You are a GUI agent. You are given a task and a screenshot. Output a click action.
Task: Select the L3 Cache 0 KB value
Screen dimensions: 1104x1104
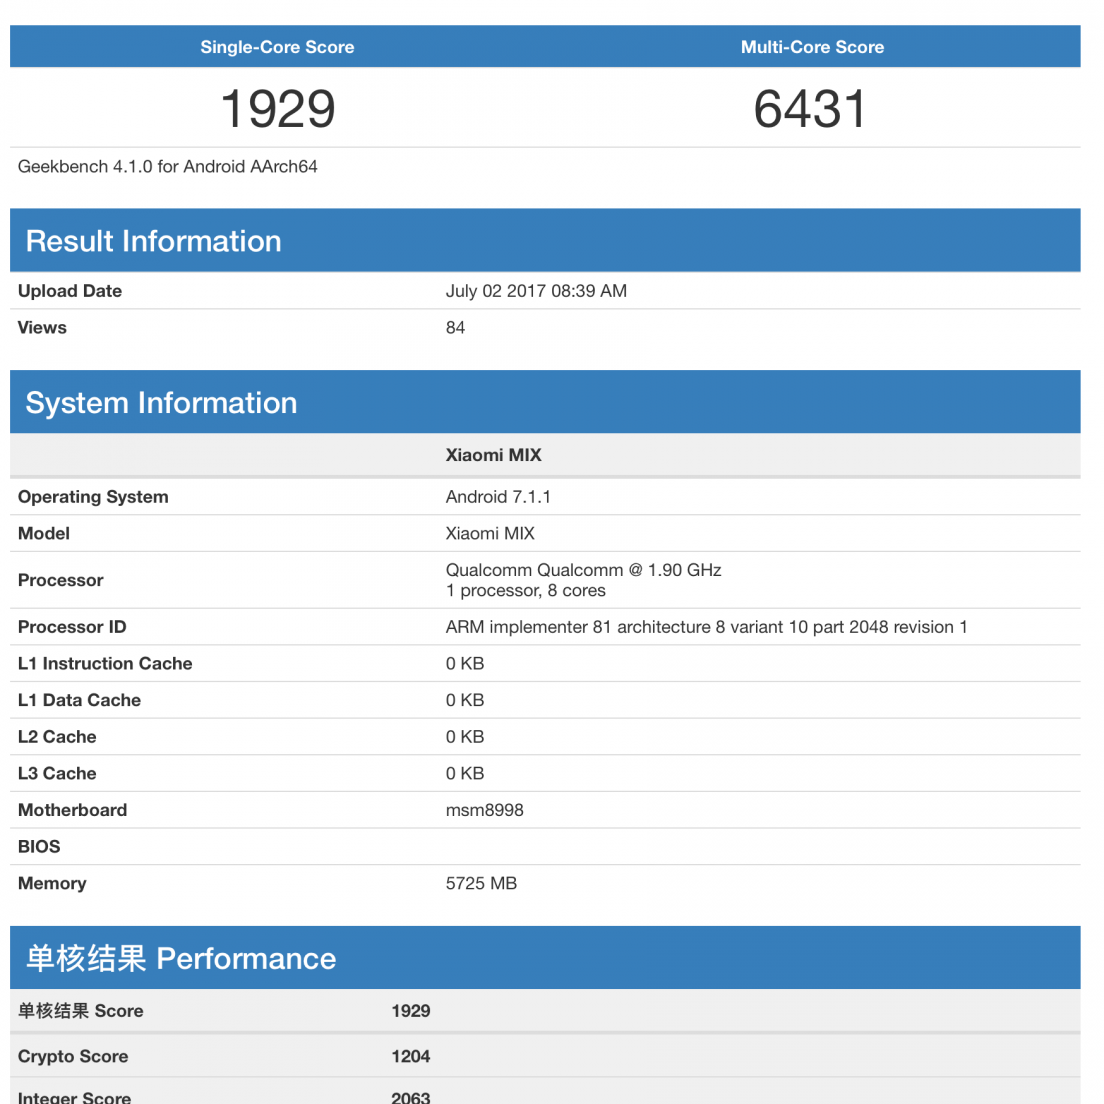pos(465,774)
